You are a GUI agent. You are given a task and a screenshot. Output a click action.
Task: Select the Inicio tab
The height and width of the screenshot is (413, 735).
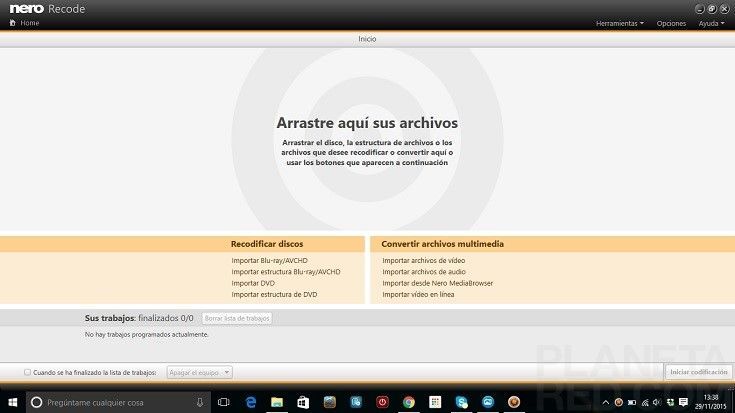click(367, 39)
